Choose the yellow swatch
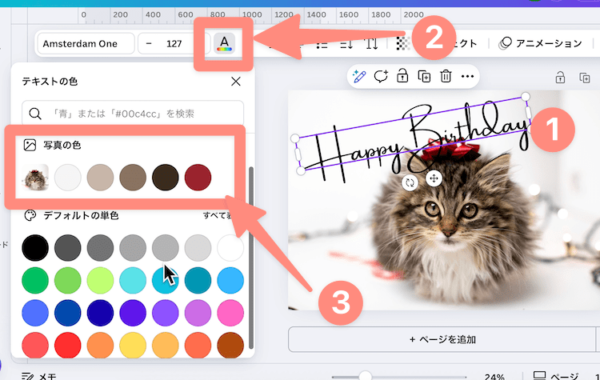This screenshot has width=600, height=380. click(133, 345)
